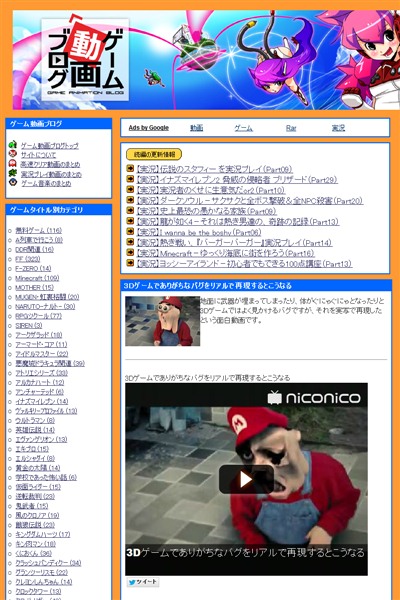Click the icon beside 実況プレイ動画のまとめ
Screen dimensions: 400x600
coord(13,173)
